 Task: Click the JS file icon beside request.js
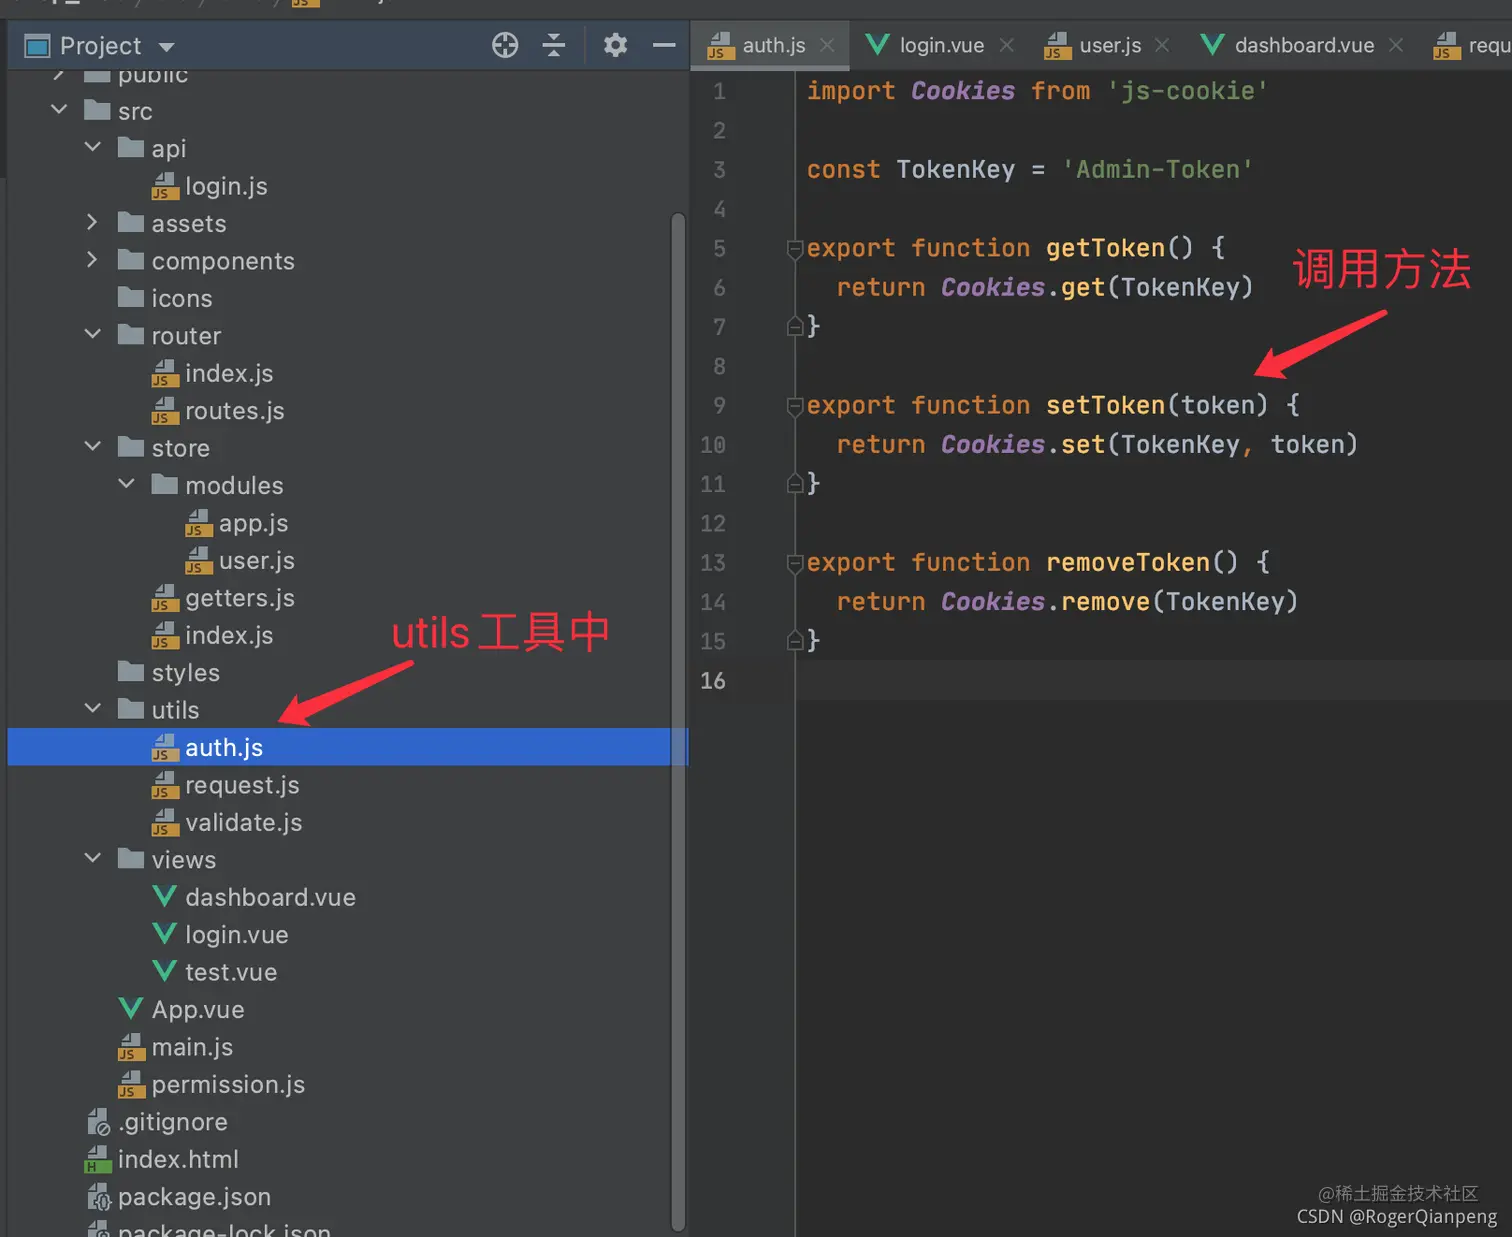point(165,785)
